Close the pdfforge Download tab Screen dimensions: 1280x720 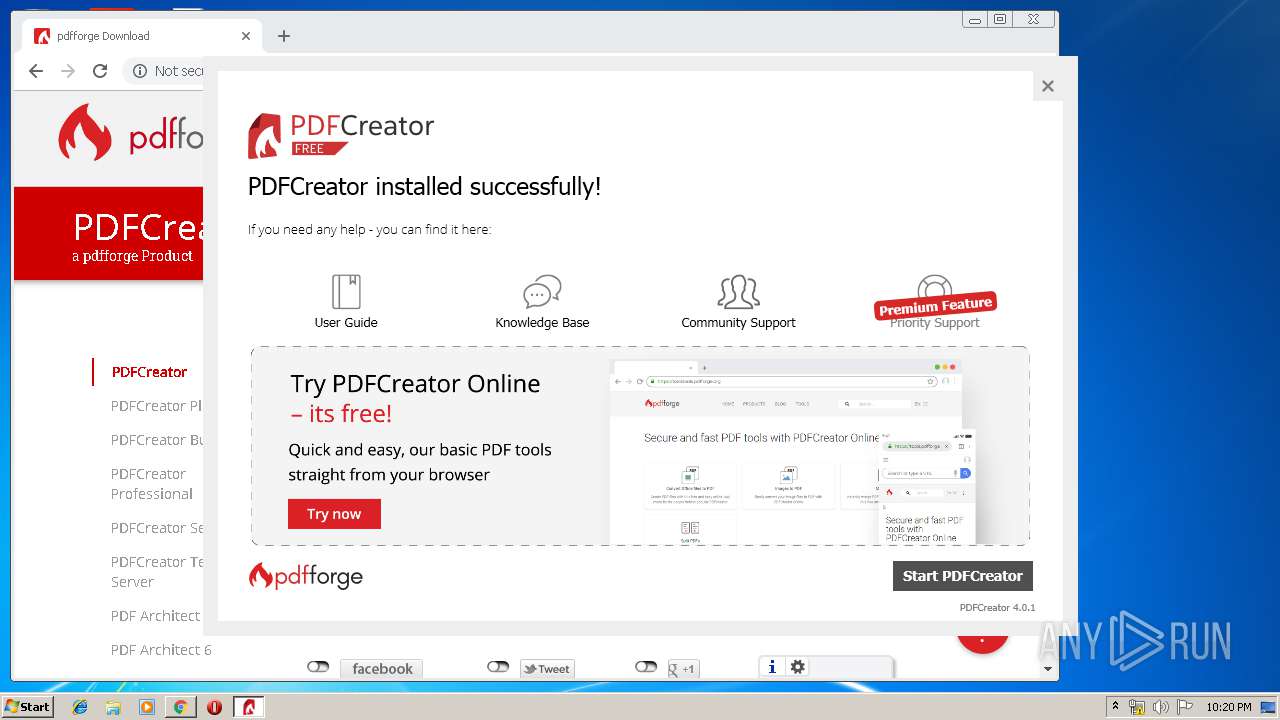(x=246, y=36)
